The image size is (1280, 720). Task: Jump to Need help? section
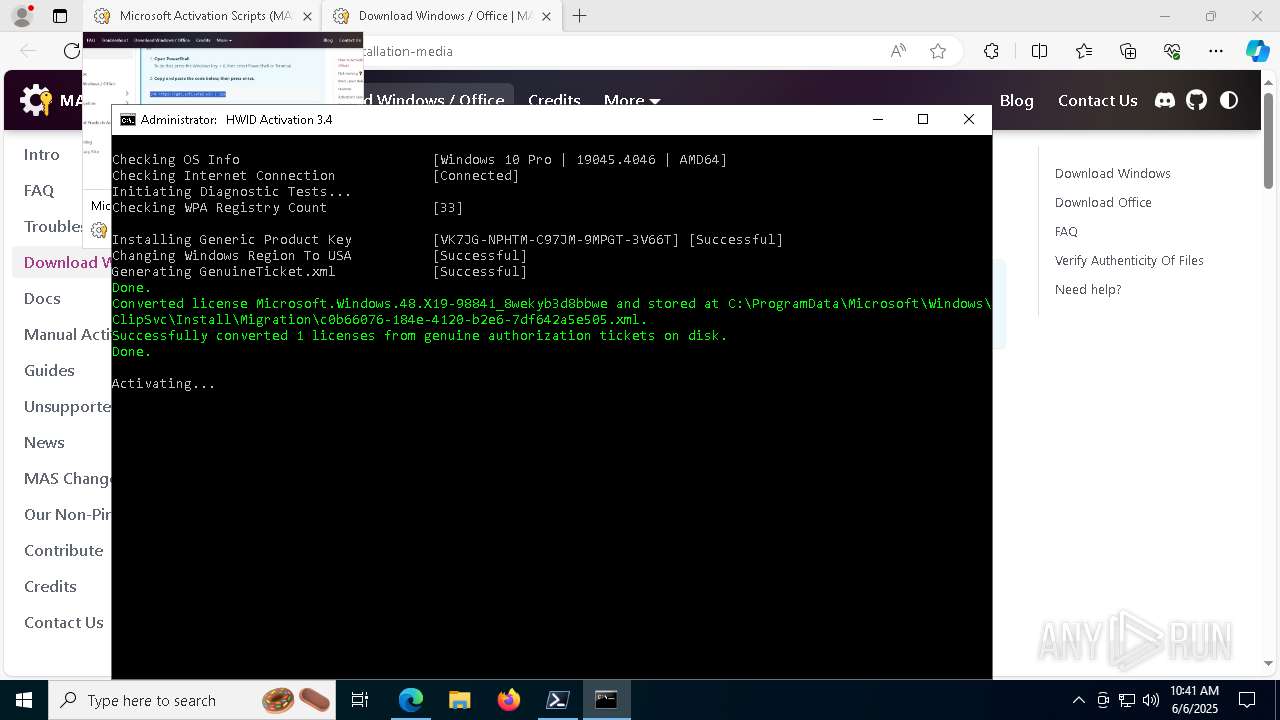point(1088,289)
